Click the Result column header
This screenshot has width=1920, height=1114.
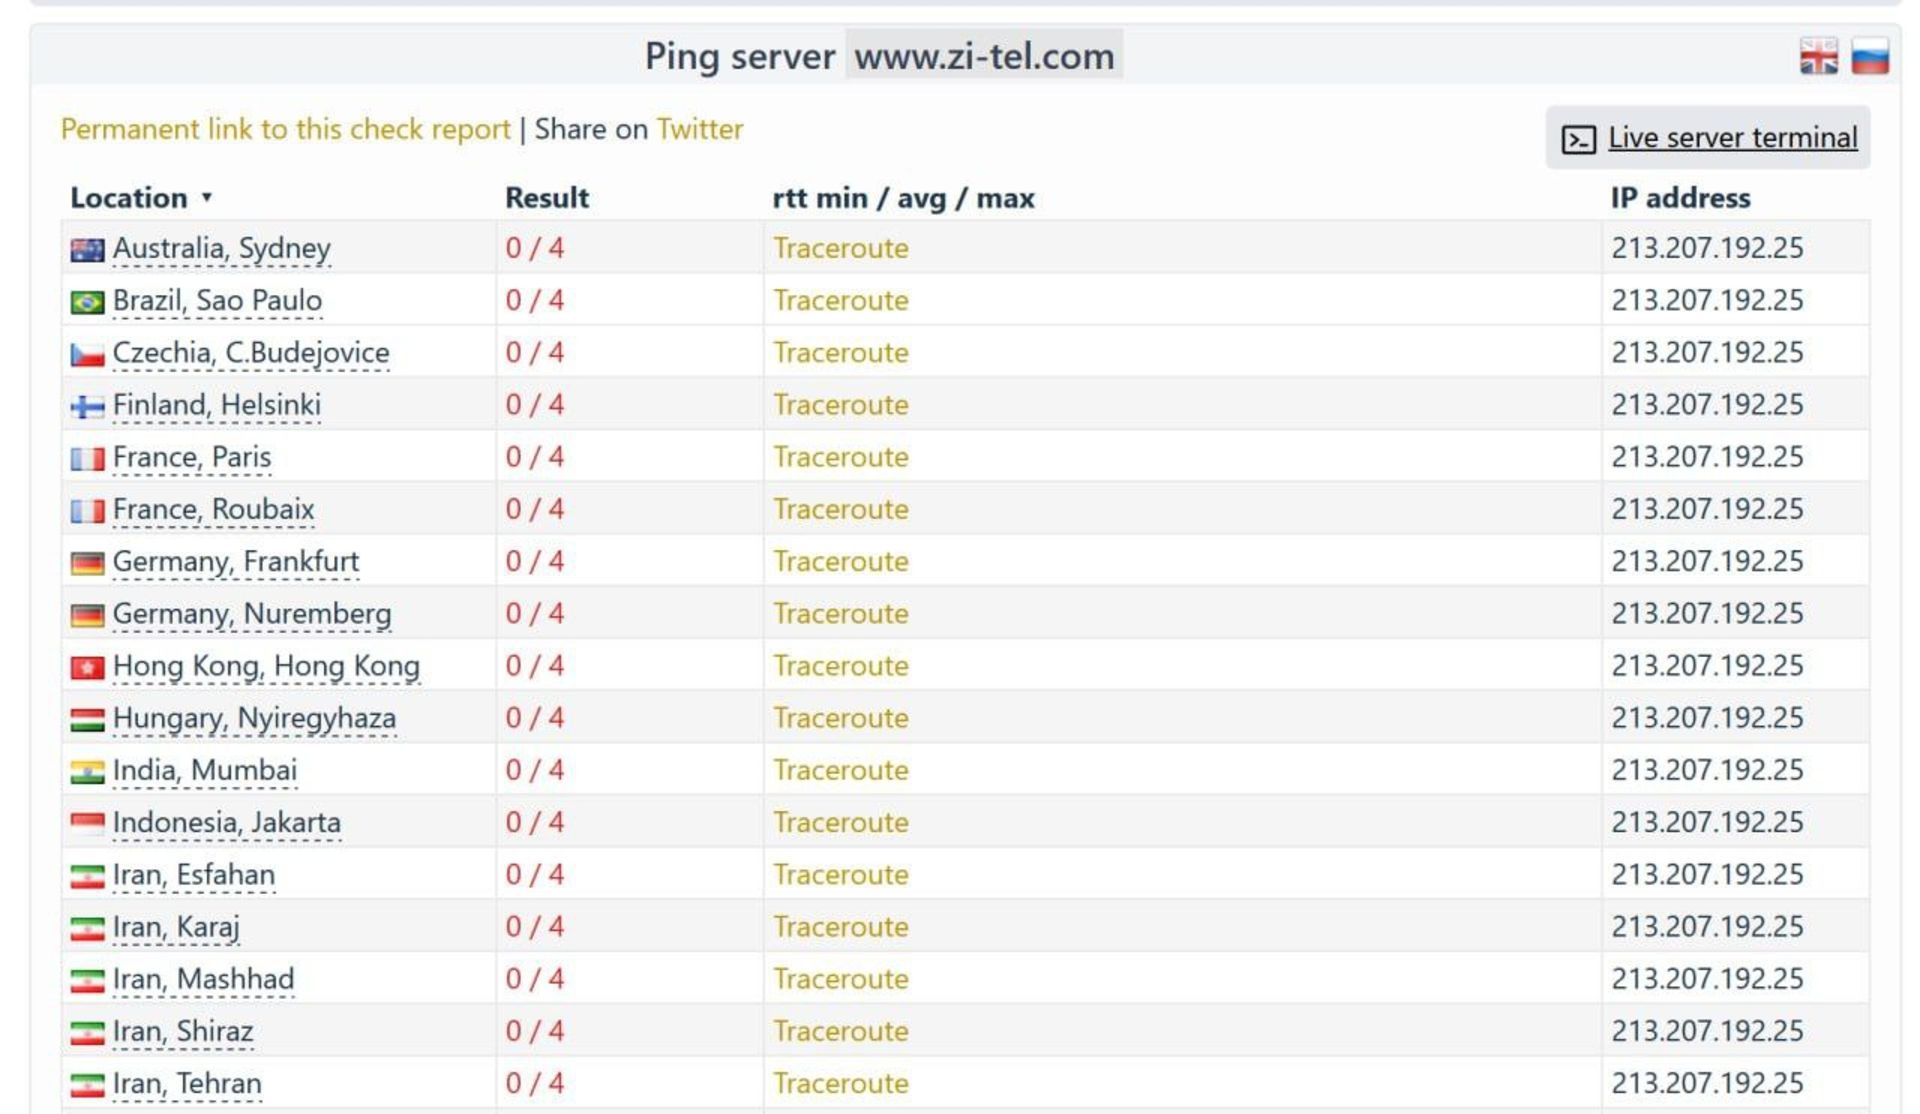tap(547, 198)
